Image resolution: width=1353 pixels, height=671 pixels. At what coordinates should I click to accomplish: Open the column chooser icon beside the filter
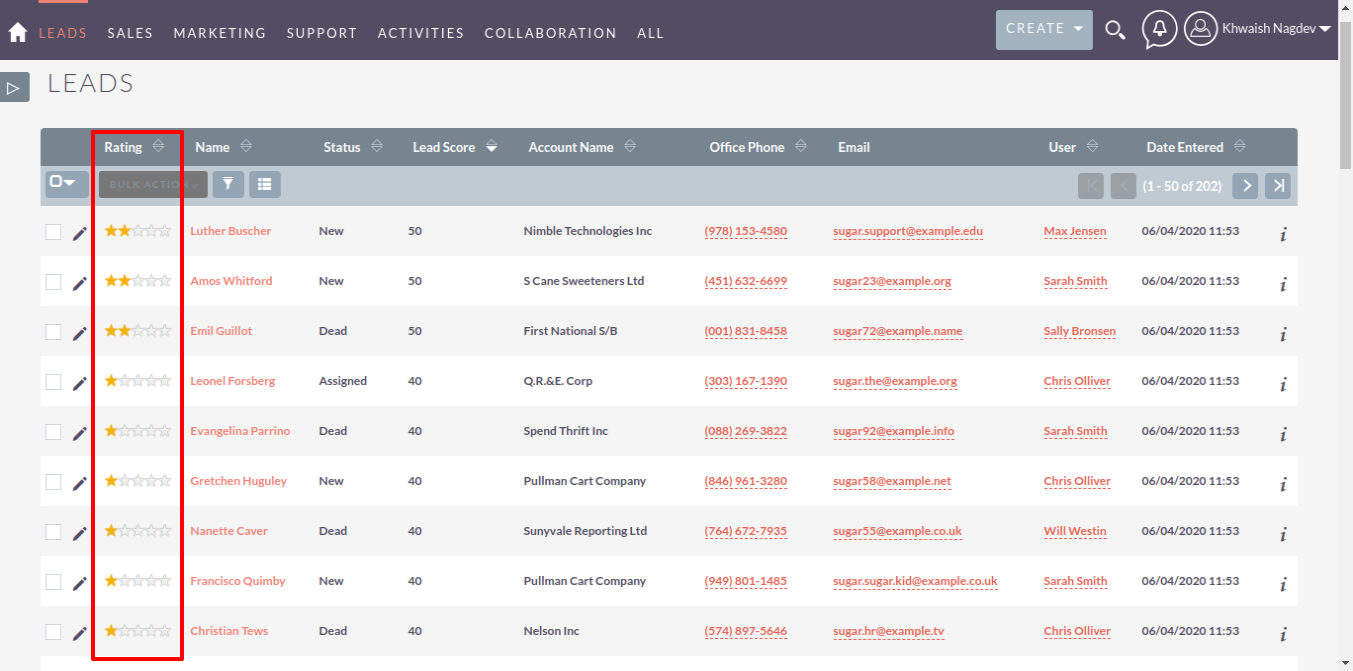pos(262,184)
